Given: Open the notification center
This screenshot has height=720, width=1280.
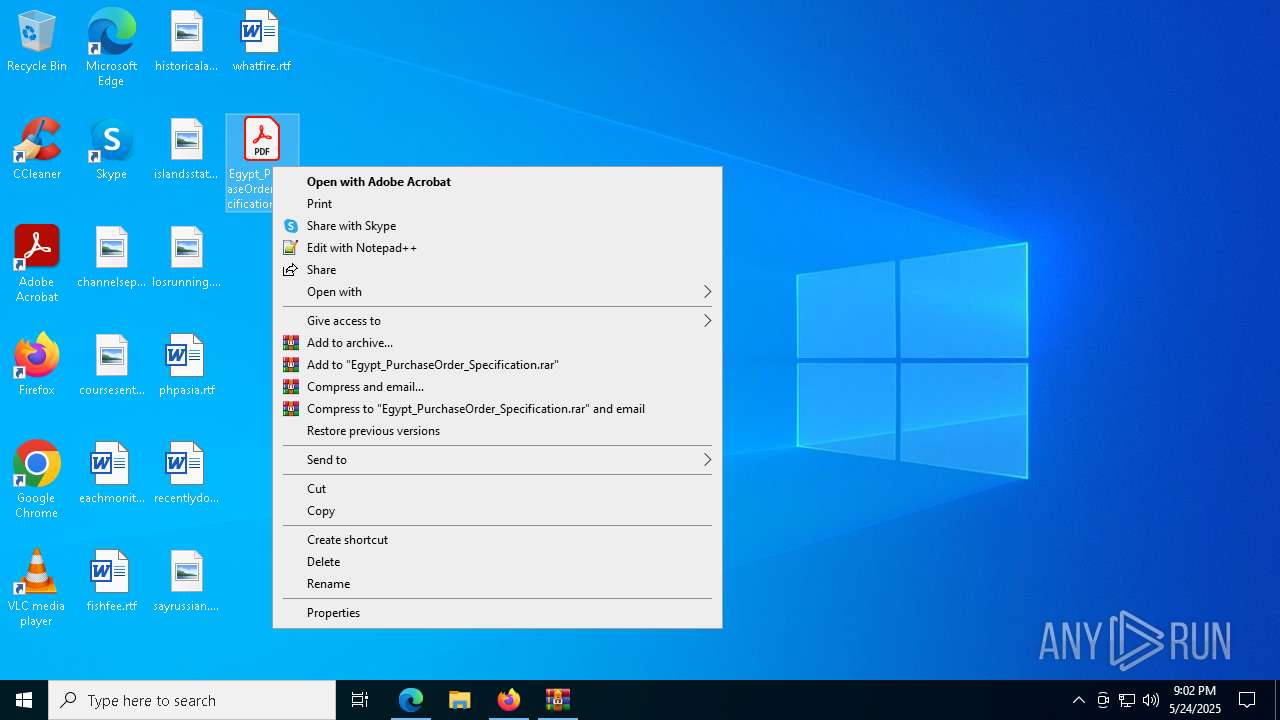Looking at the screenshot, I should tap(1247, 700).
